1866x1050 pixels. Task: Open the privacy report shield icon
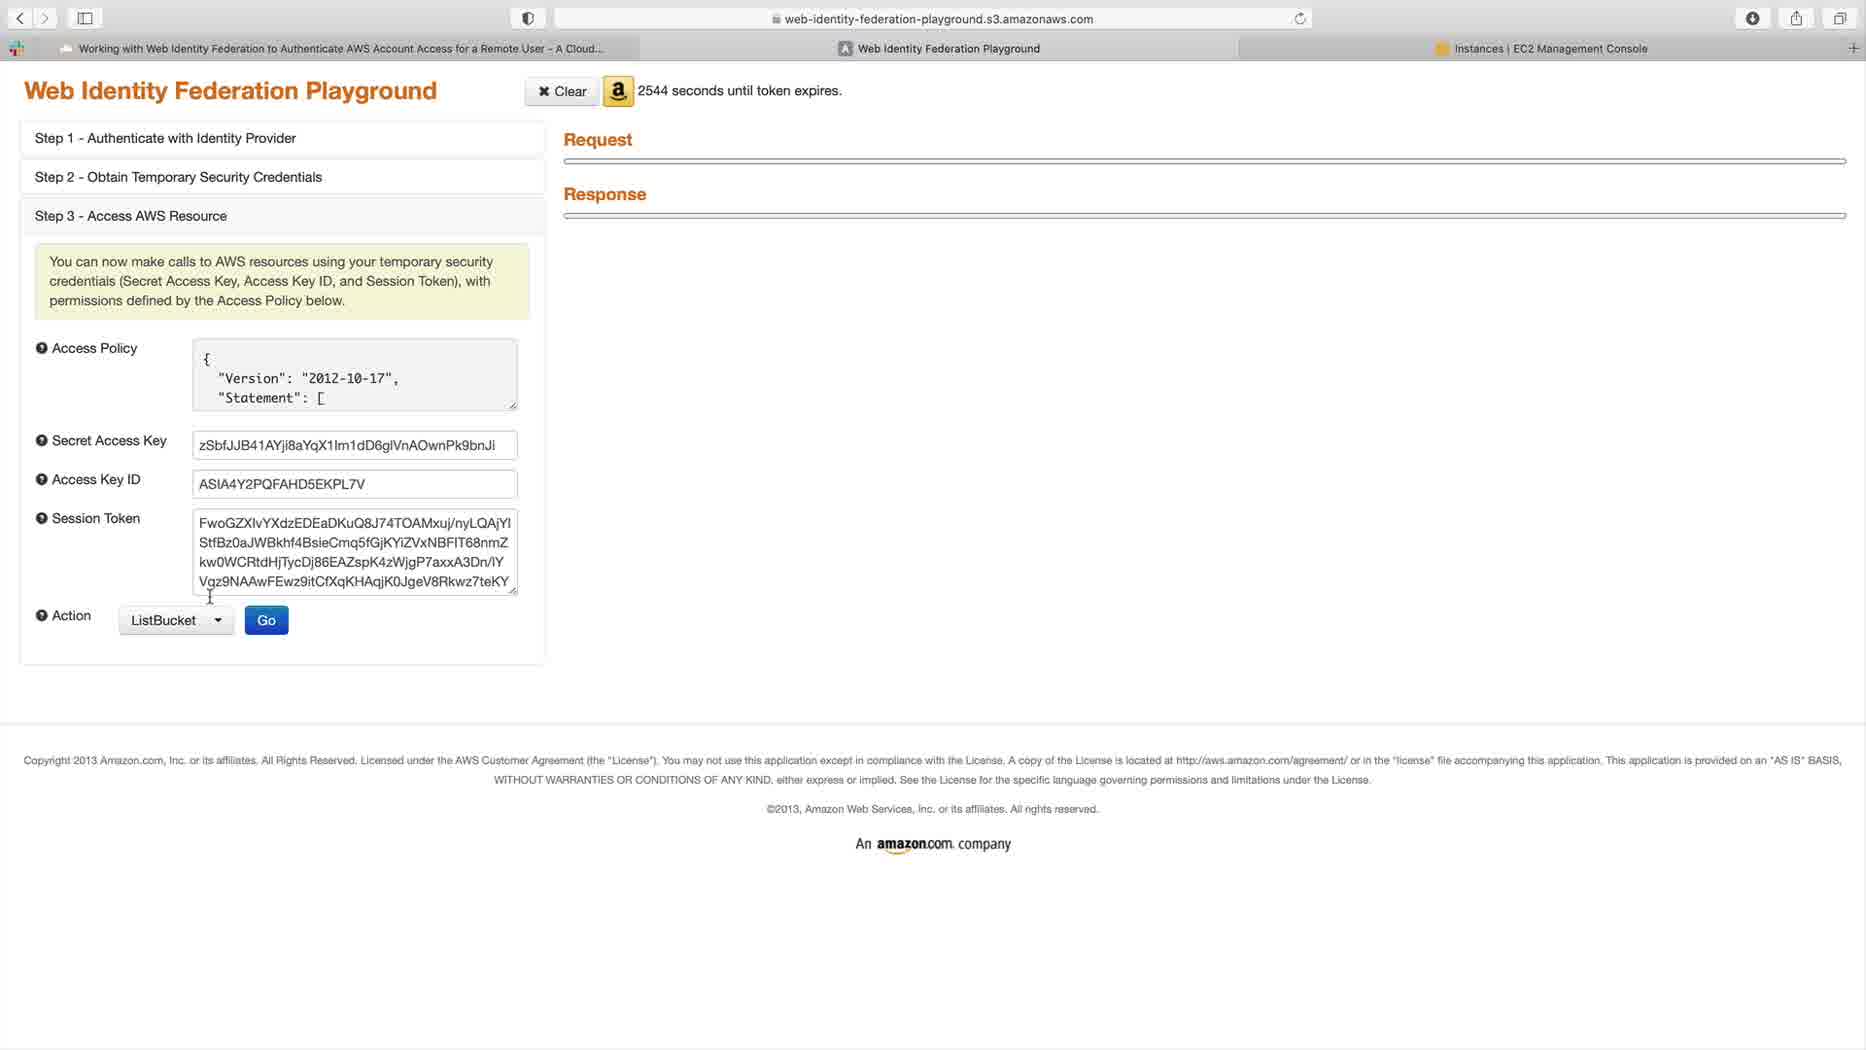[528, 18]
